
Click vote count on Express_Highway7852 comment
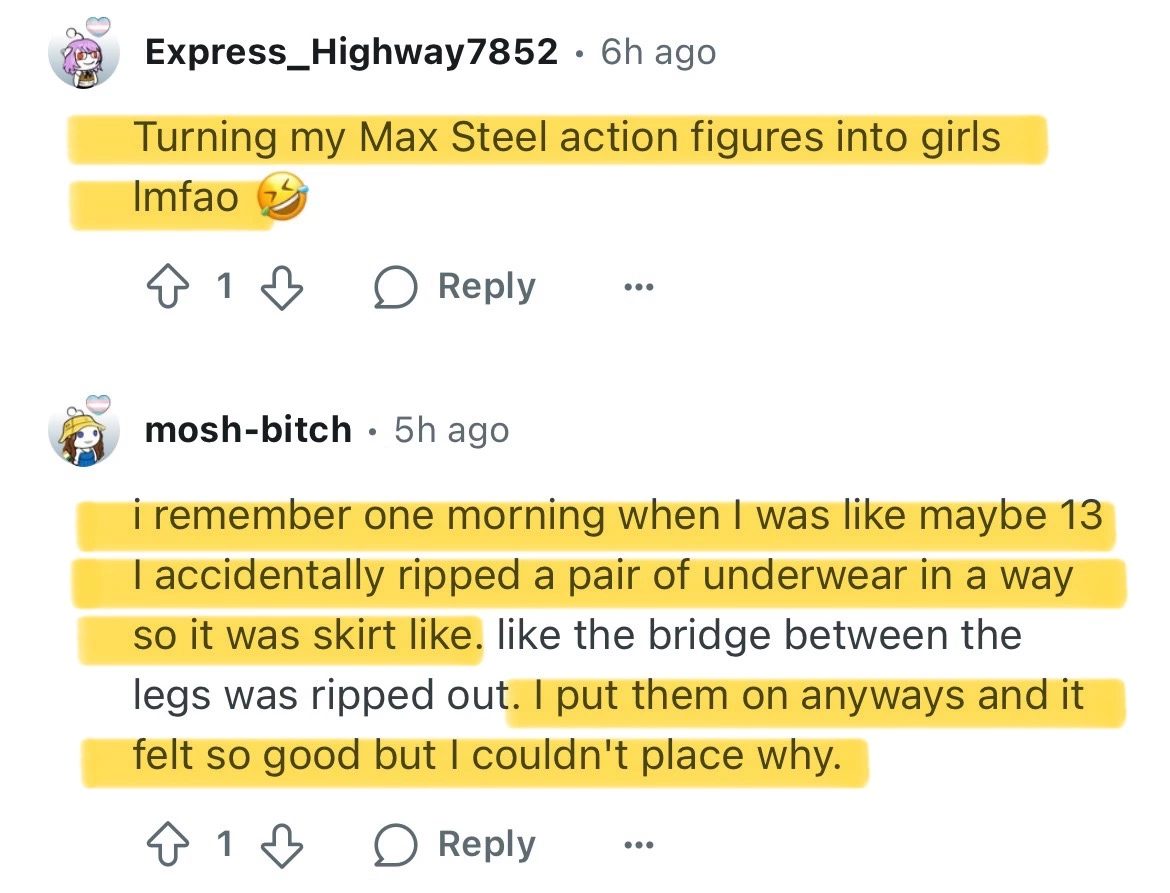pyautogui.click(x=224, y=288)
